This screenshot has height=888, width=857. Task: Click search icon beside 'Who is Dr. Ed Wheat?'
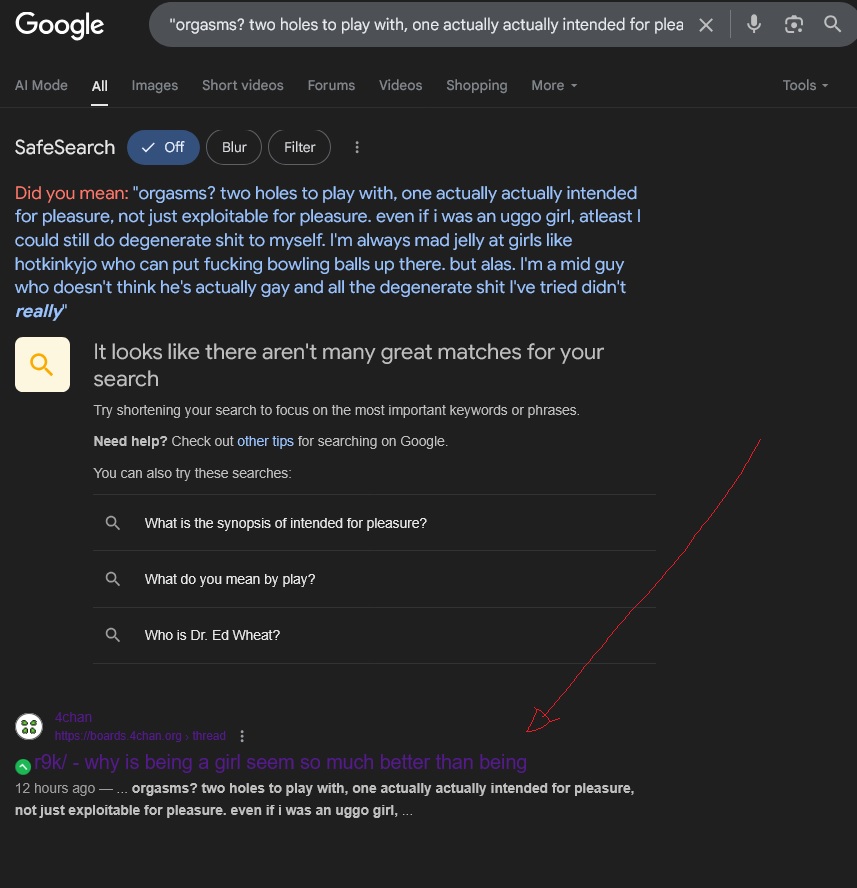coord(113,635)
